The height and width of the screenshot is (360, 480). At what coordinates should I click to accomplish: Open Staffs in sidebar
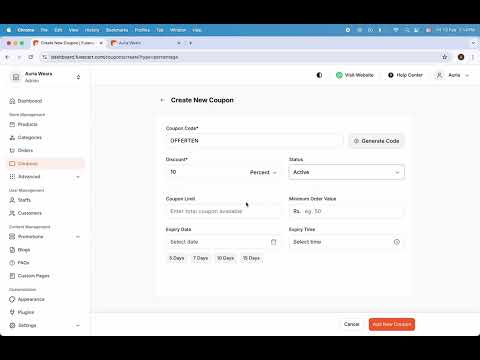coord(20,200)
